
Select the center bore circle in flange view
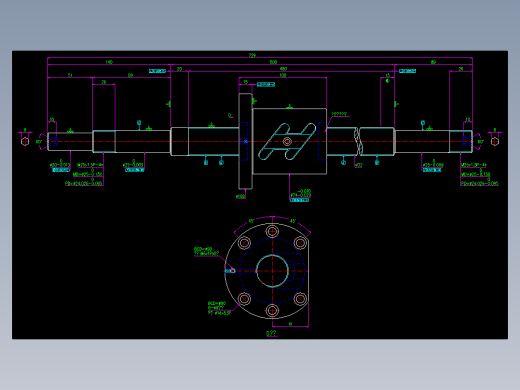(272, 271)
